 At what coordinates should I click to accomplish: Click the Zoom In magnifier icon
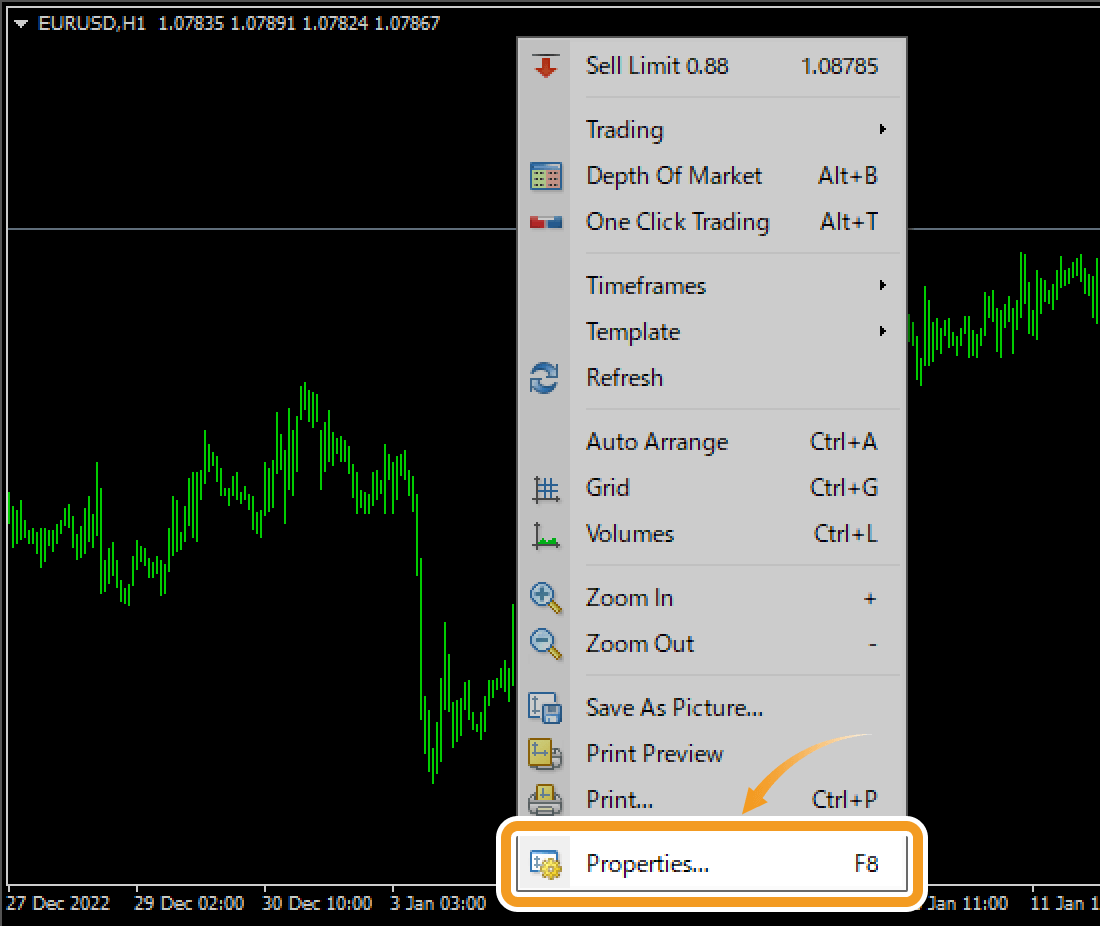click(545, 598)
